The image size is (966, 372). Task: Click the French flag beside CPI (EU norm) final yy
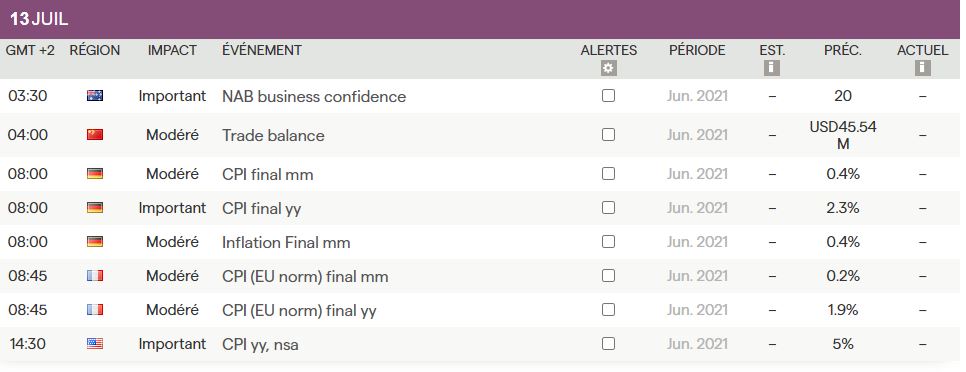click(x=95, y=310)
